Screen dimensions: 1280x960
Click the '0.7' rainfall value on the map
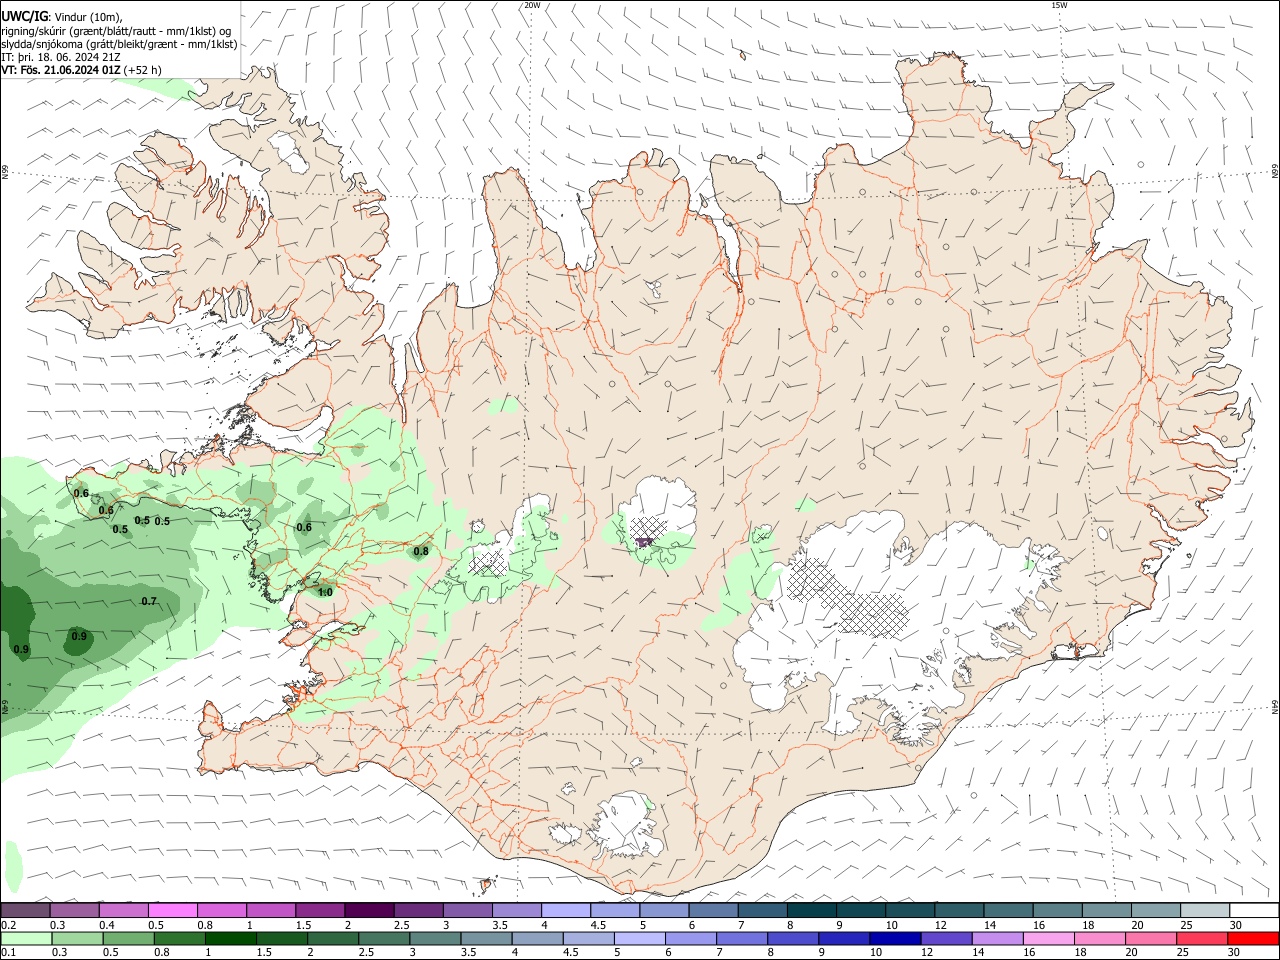(x=149, y=601)
